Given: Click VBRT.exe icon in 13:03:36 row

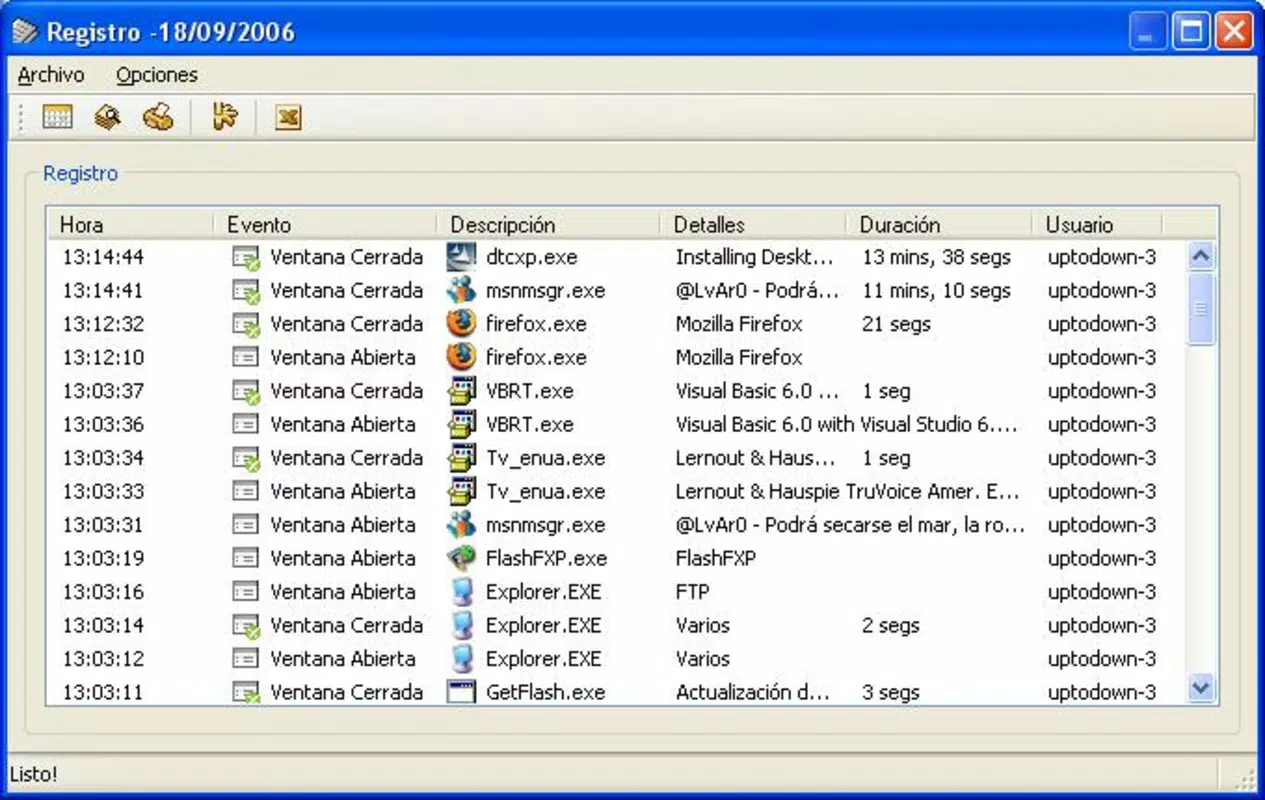Looking at the screenshot, I should pyautogui.click(x=461, y=424).
